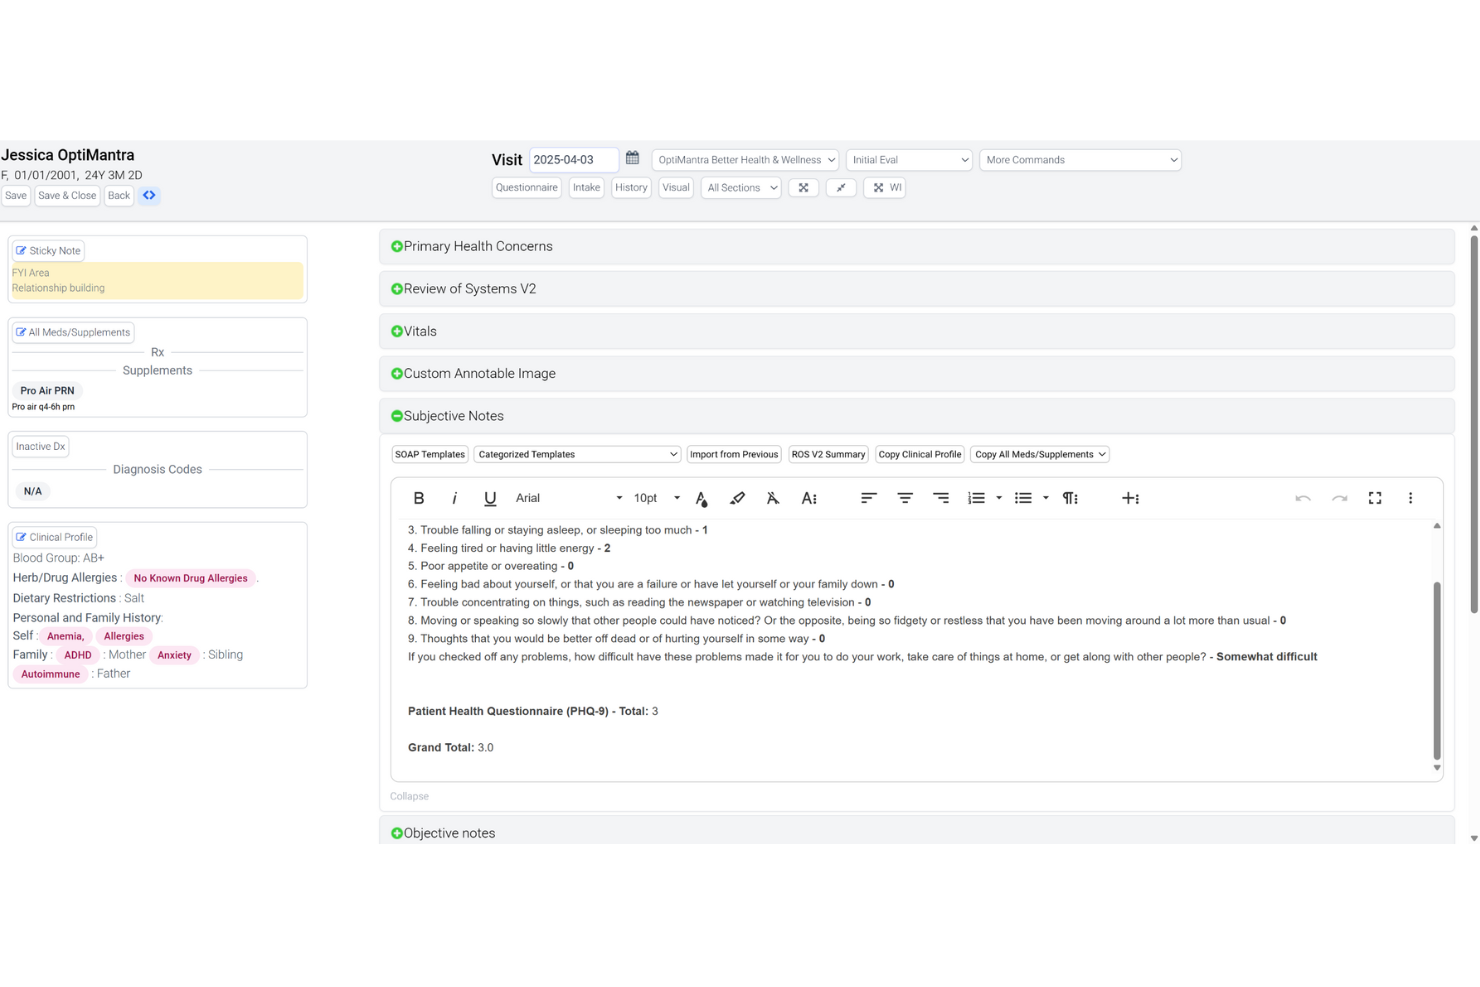Viewport: 1480px width, 987px height.
Task: Collapse the Subjective Notes section
Action: coord(396,415)
